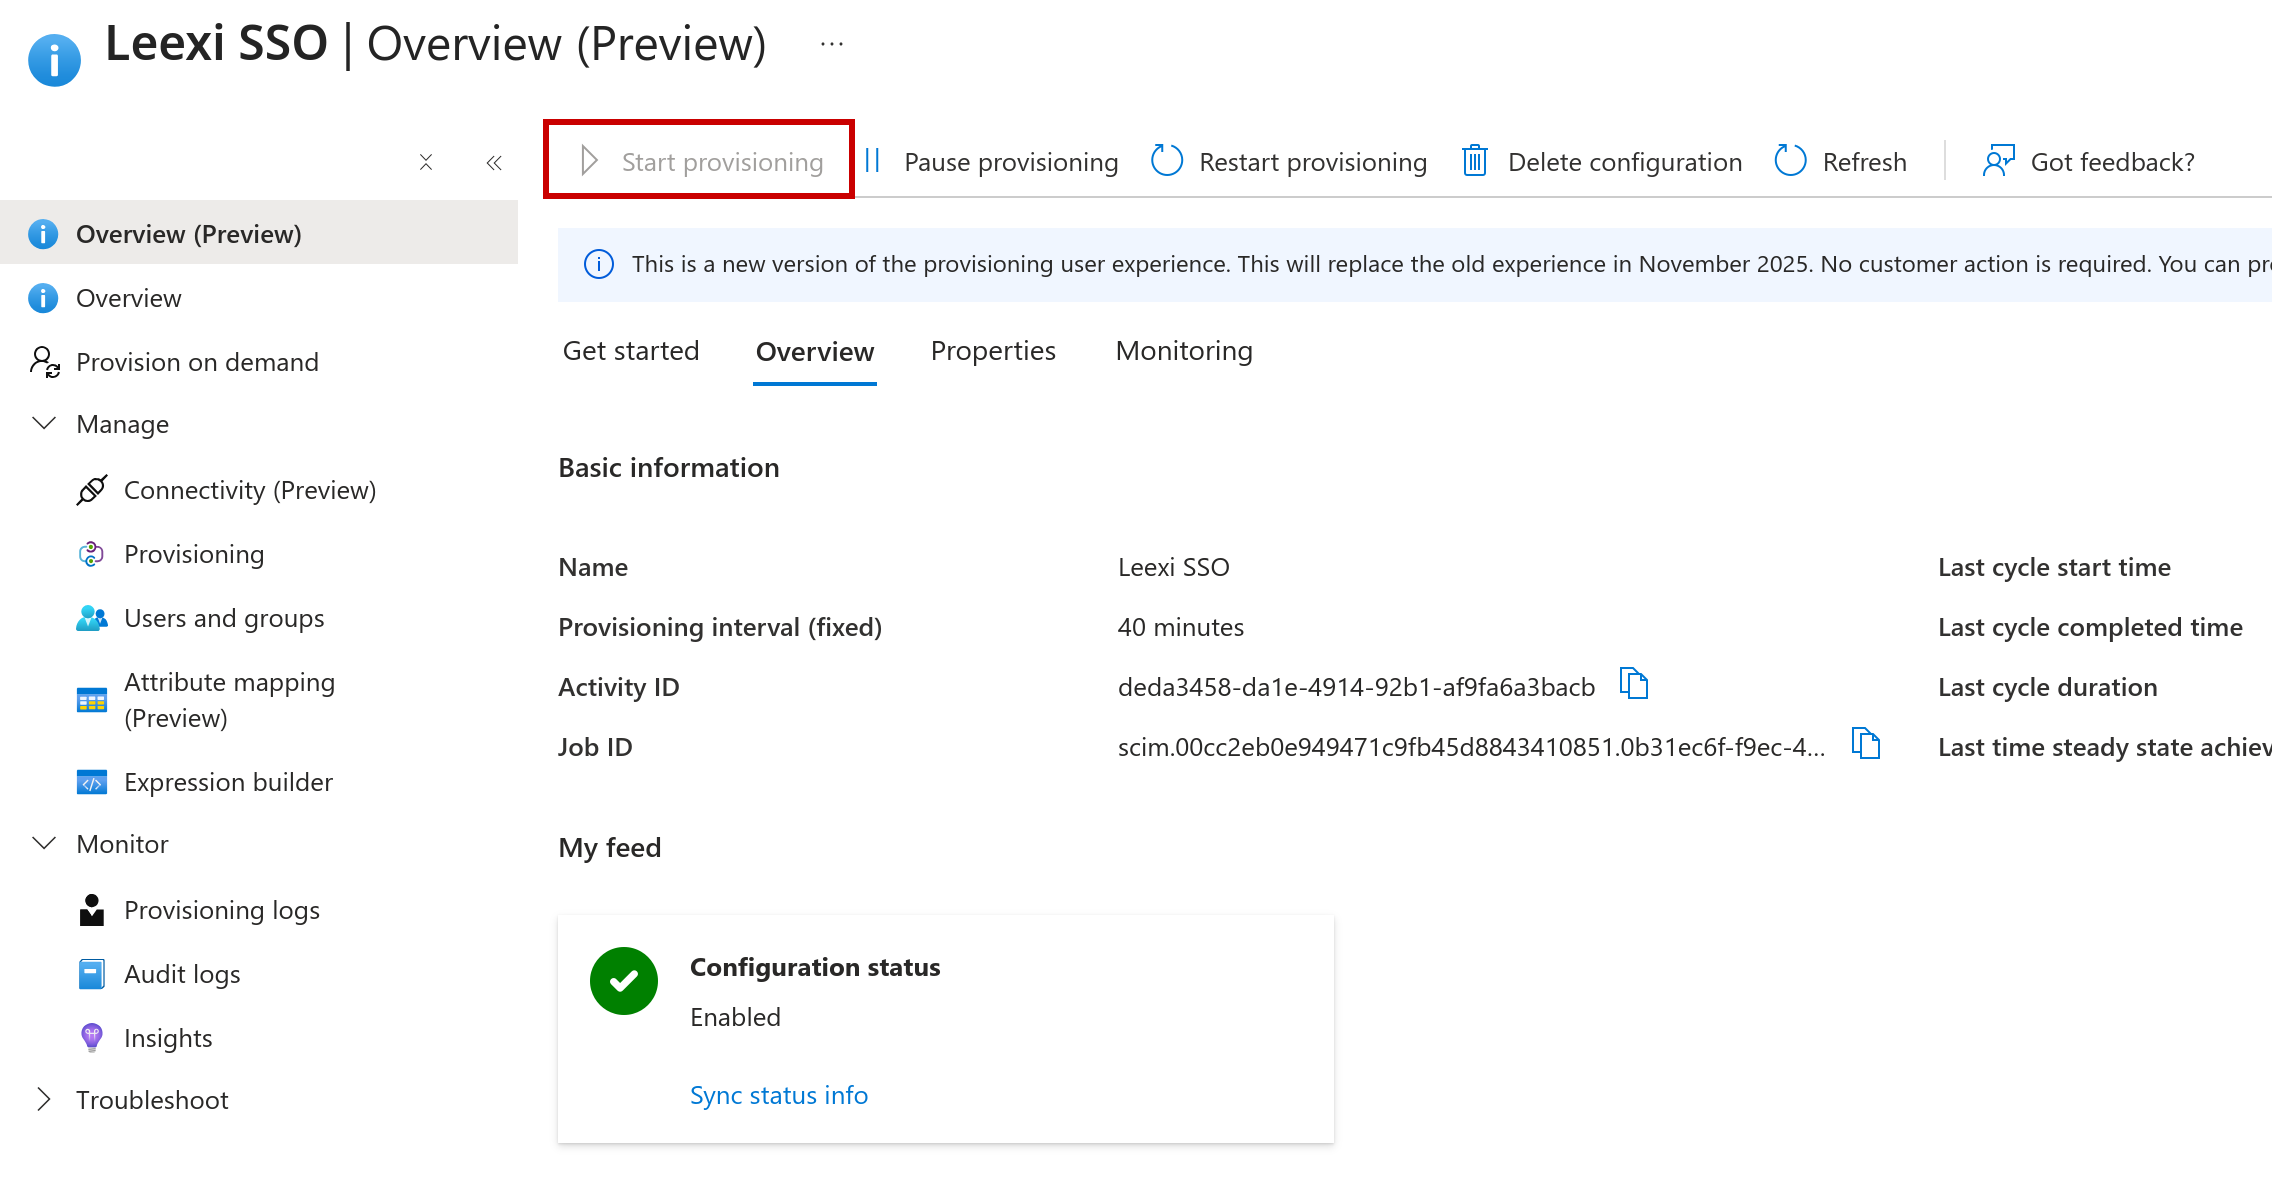
Task: Open the Sync status info link
Action: (x=779, y=1095)
